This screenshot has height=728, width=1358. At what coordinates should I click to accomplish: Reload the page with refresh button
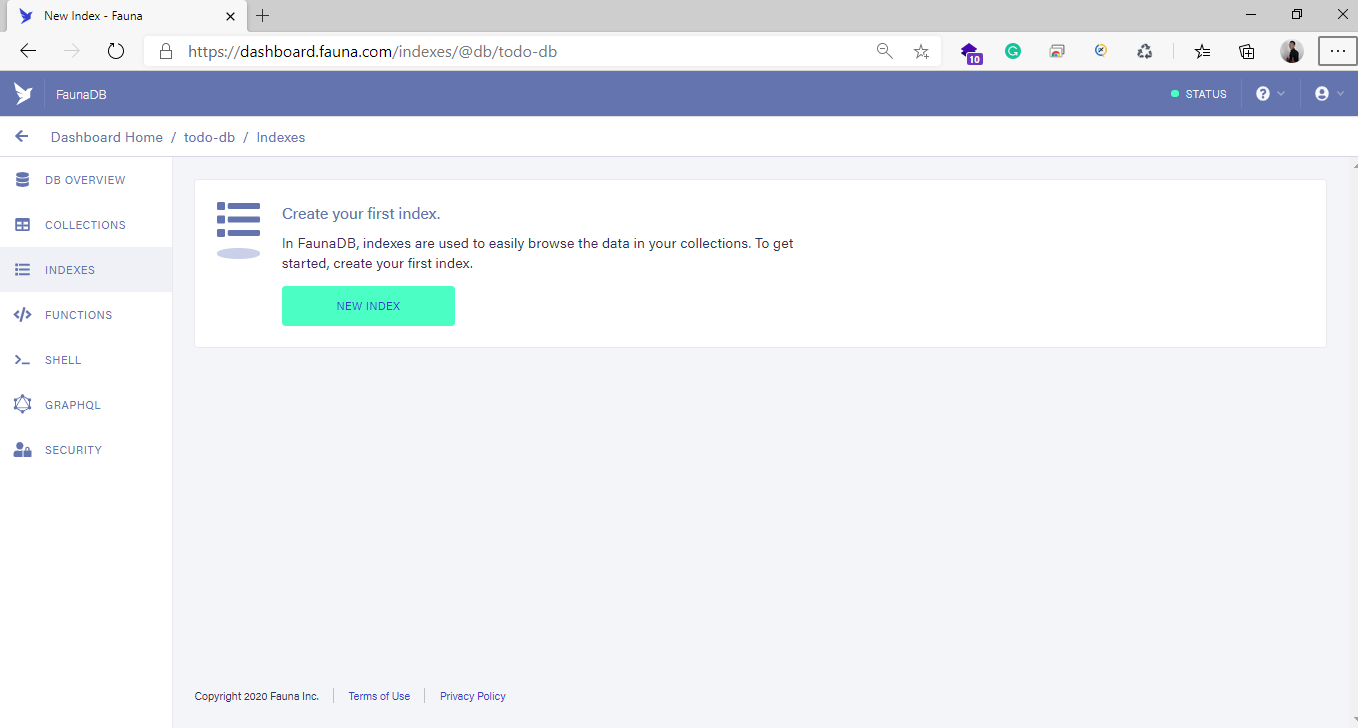[116, 51]
